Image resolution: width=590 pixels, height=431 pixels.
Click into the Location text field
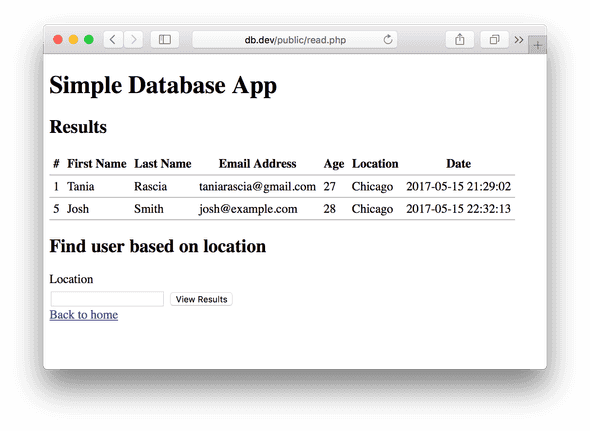[x=107, y=299]
